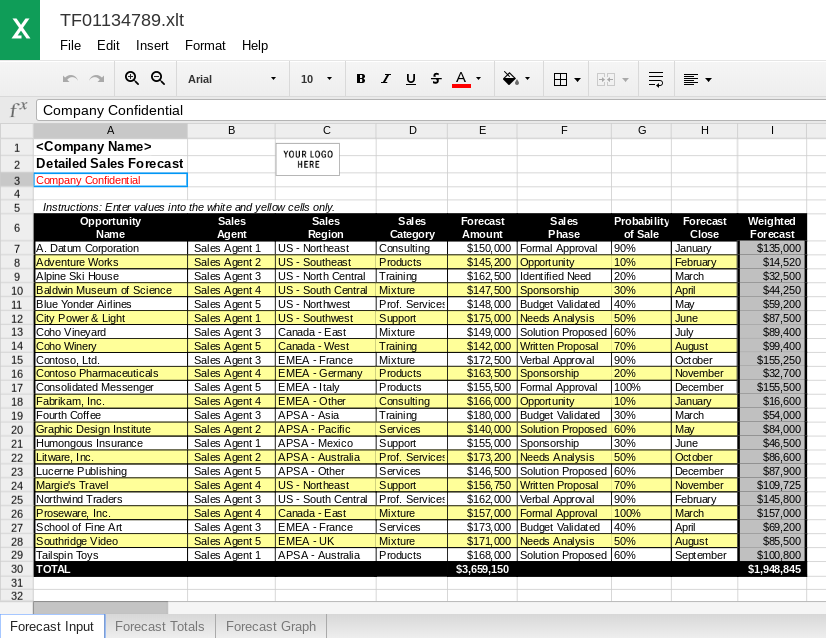826x638 pixels.
Task: Select row 7 header
Action: (17, 249)
